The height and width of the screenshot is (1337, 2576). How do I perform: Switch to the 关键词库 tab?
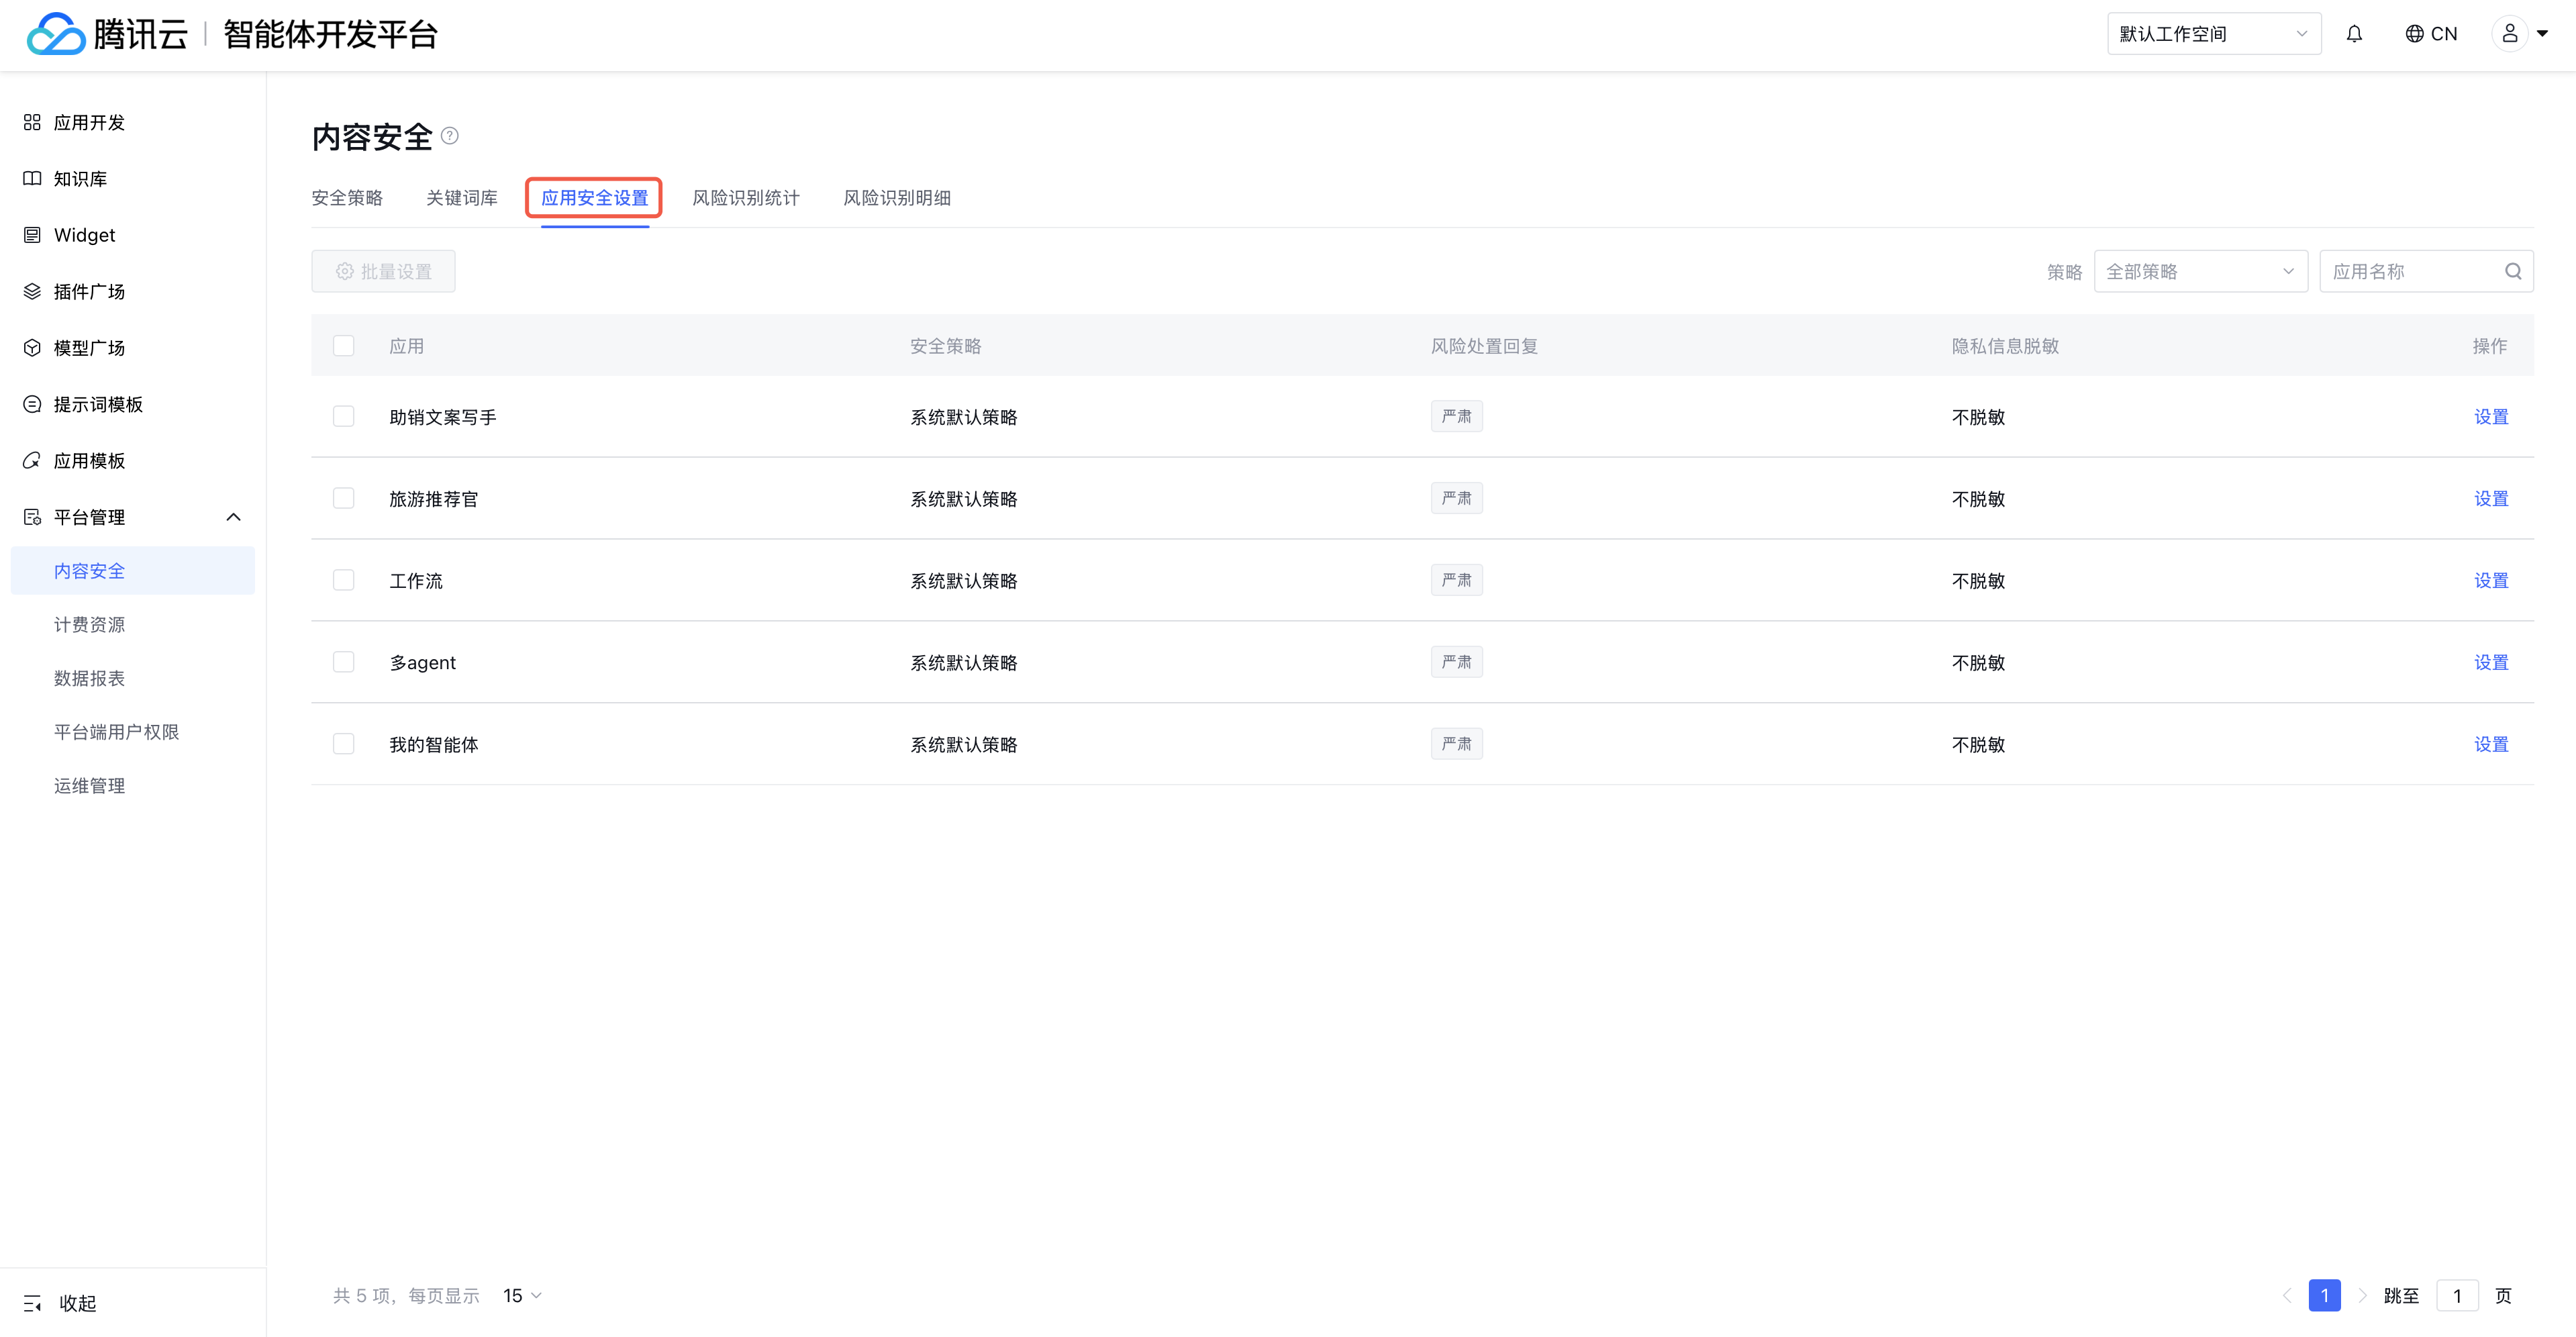pyautogui.click(x=462, y=198)
